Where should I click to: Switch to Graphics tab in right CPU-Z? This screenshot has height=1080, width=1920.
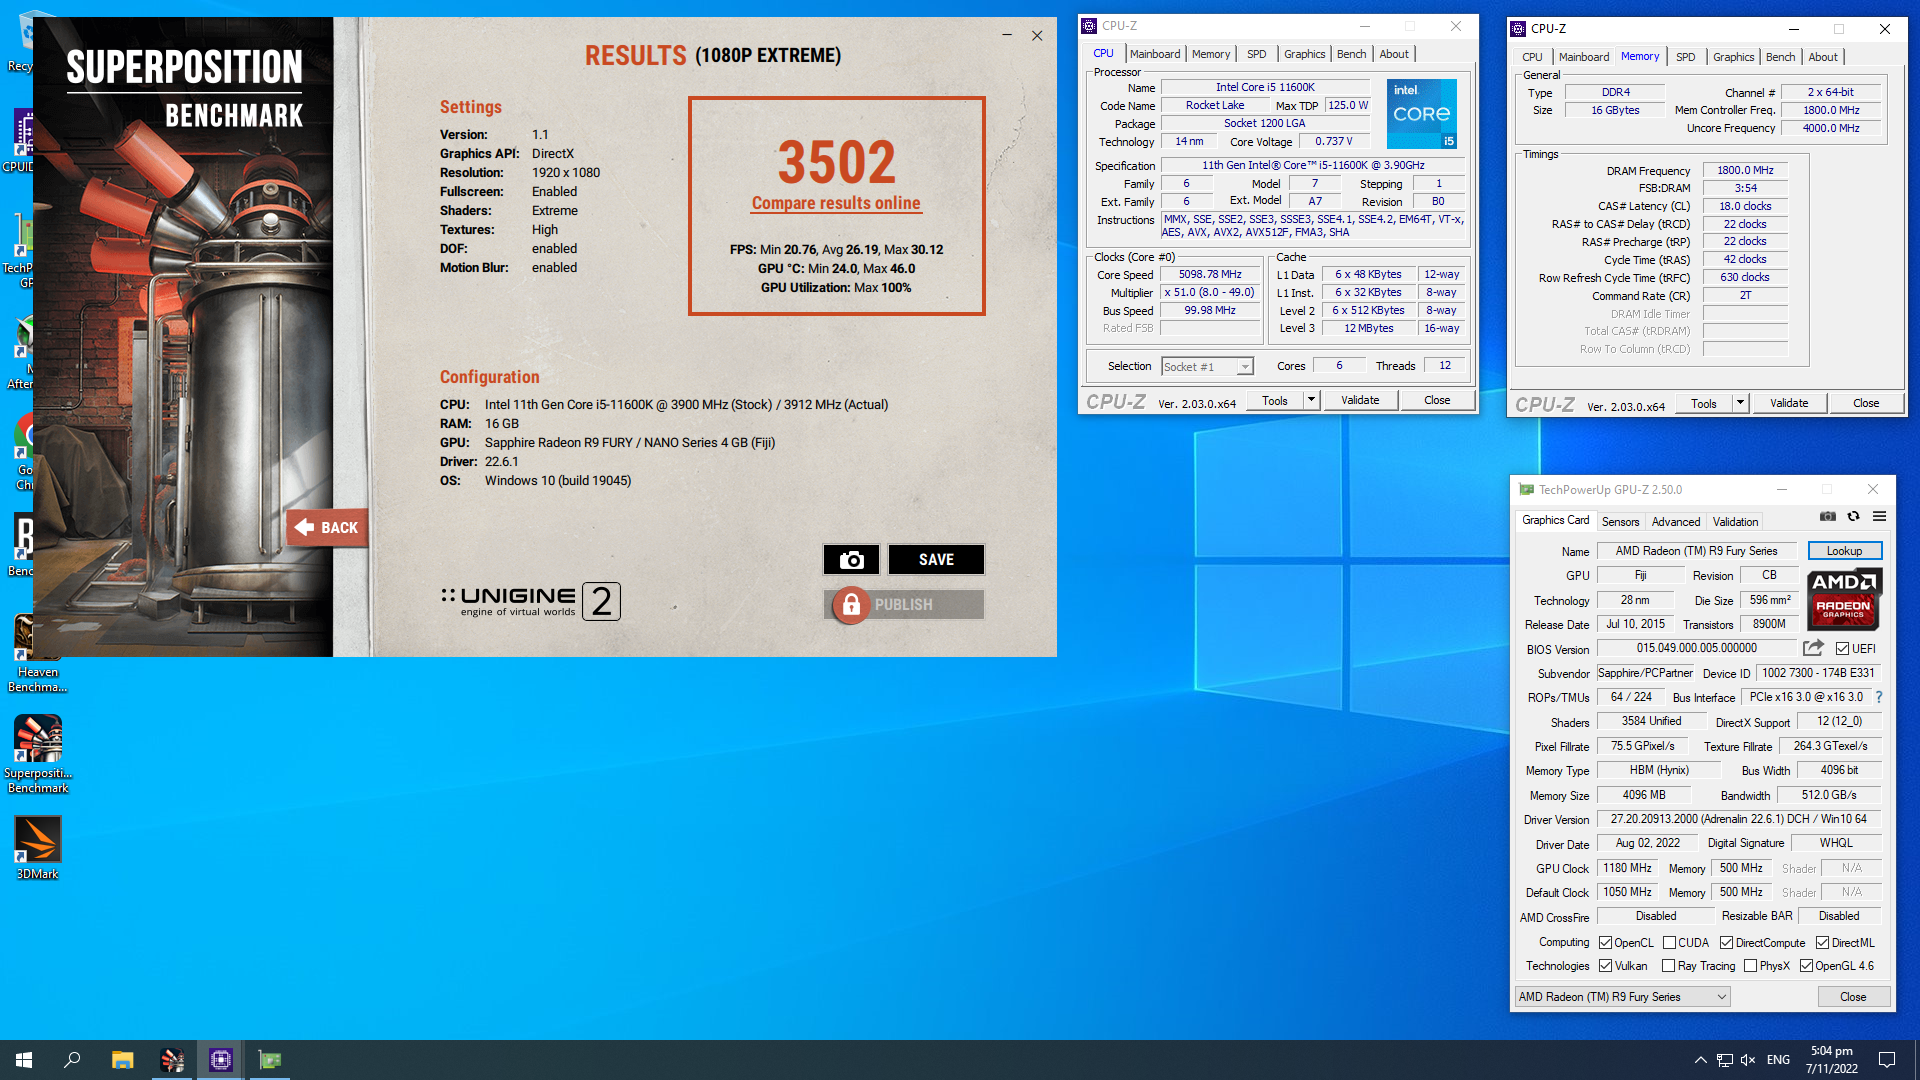(1733, 57)
